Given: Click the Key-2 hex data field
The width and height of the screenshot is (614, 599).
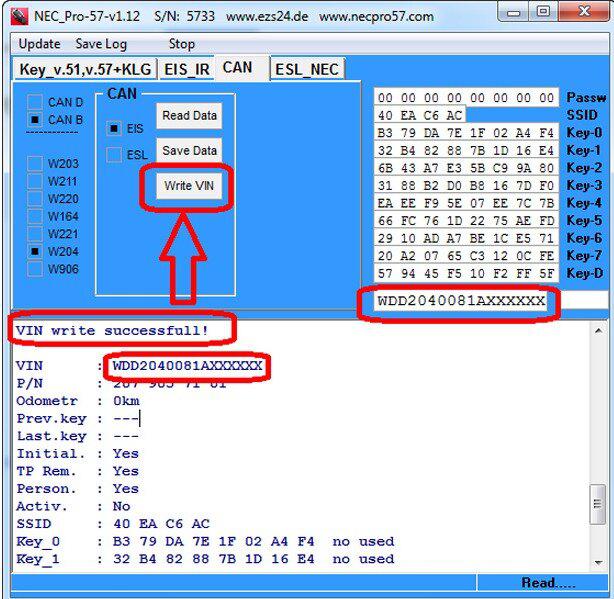Looking at the screenshot, I should tap(466, 168).
